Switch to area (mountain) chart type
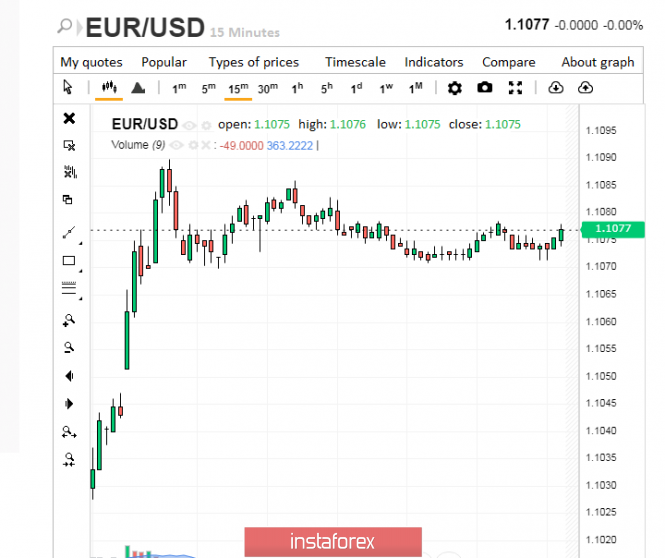 (x=138, y=88)
